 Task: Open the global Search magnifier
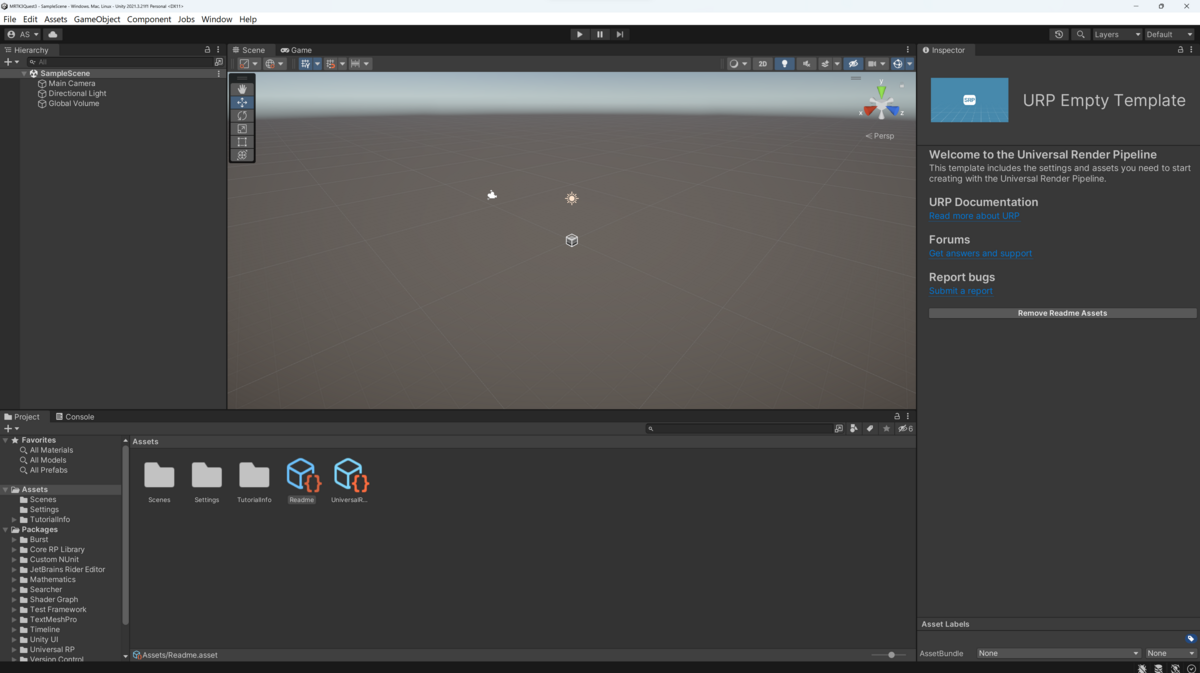(1080, 34)
